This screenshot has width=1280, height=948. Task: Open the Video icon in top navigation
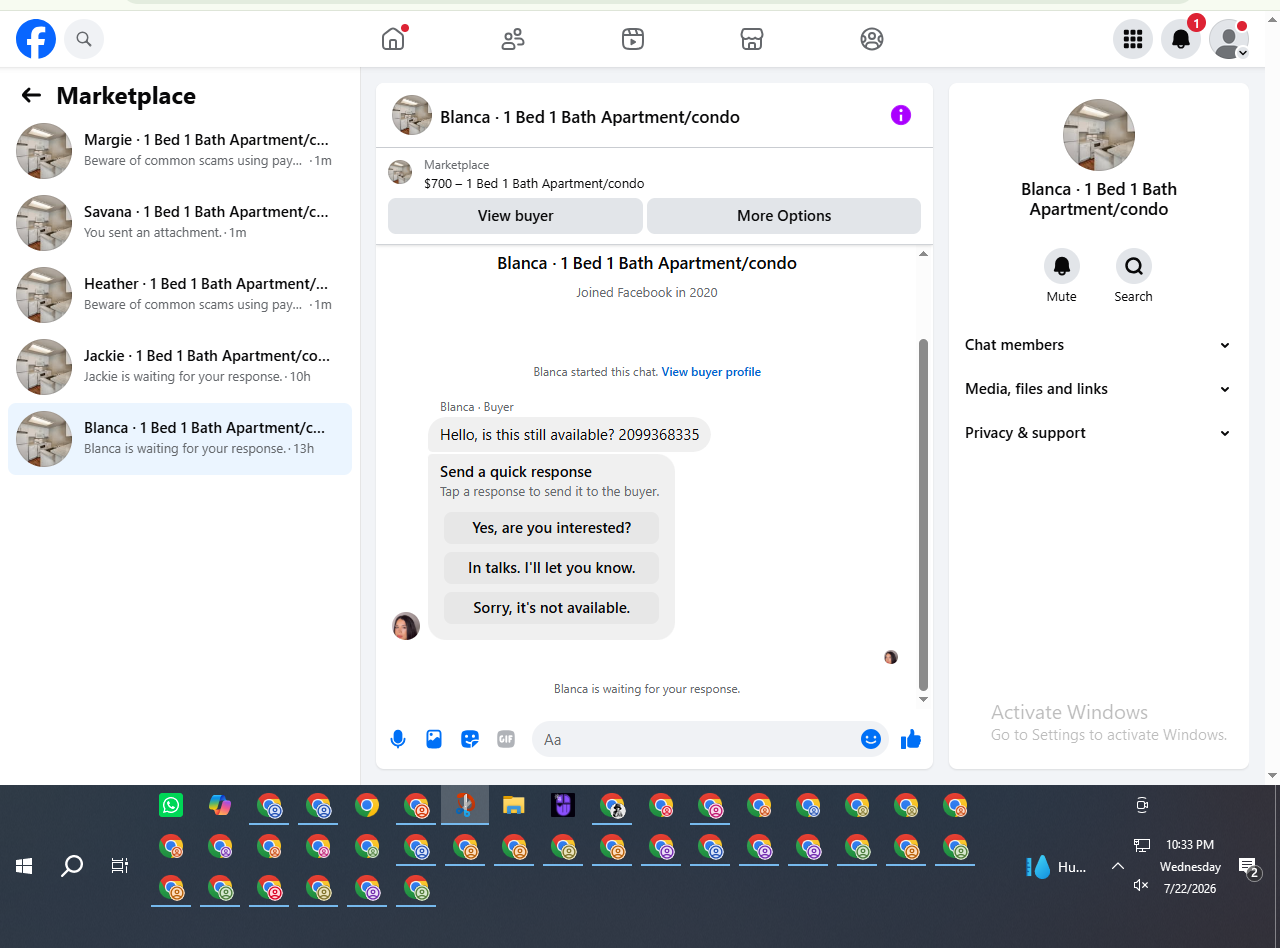(632, 39)
